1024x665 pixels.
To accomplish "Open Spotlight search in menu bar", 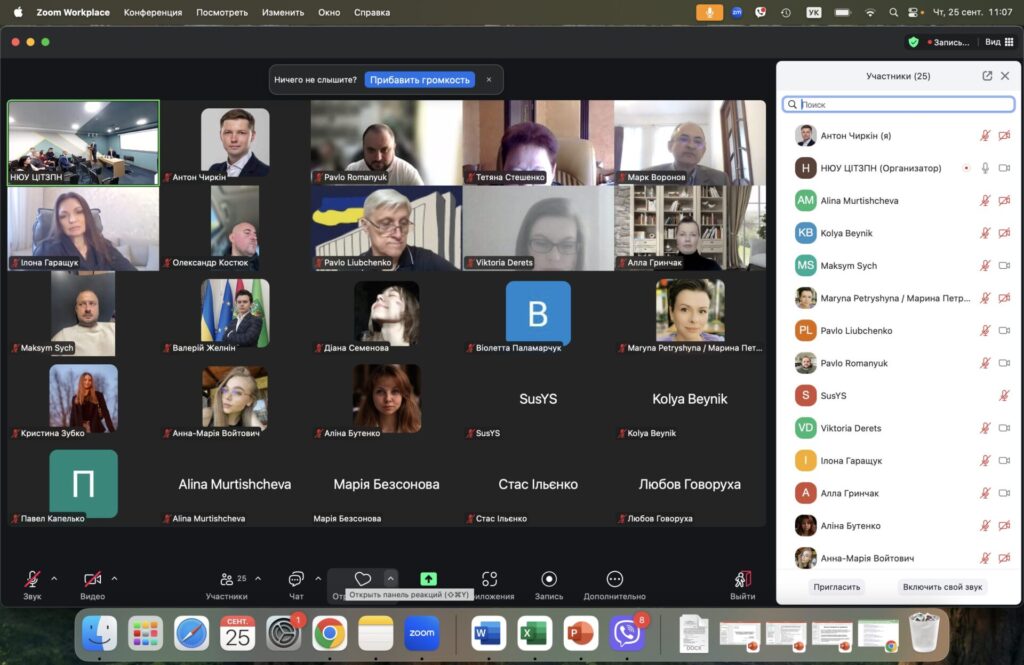I will point(893,12).
